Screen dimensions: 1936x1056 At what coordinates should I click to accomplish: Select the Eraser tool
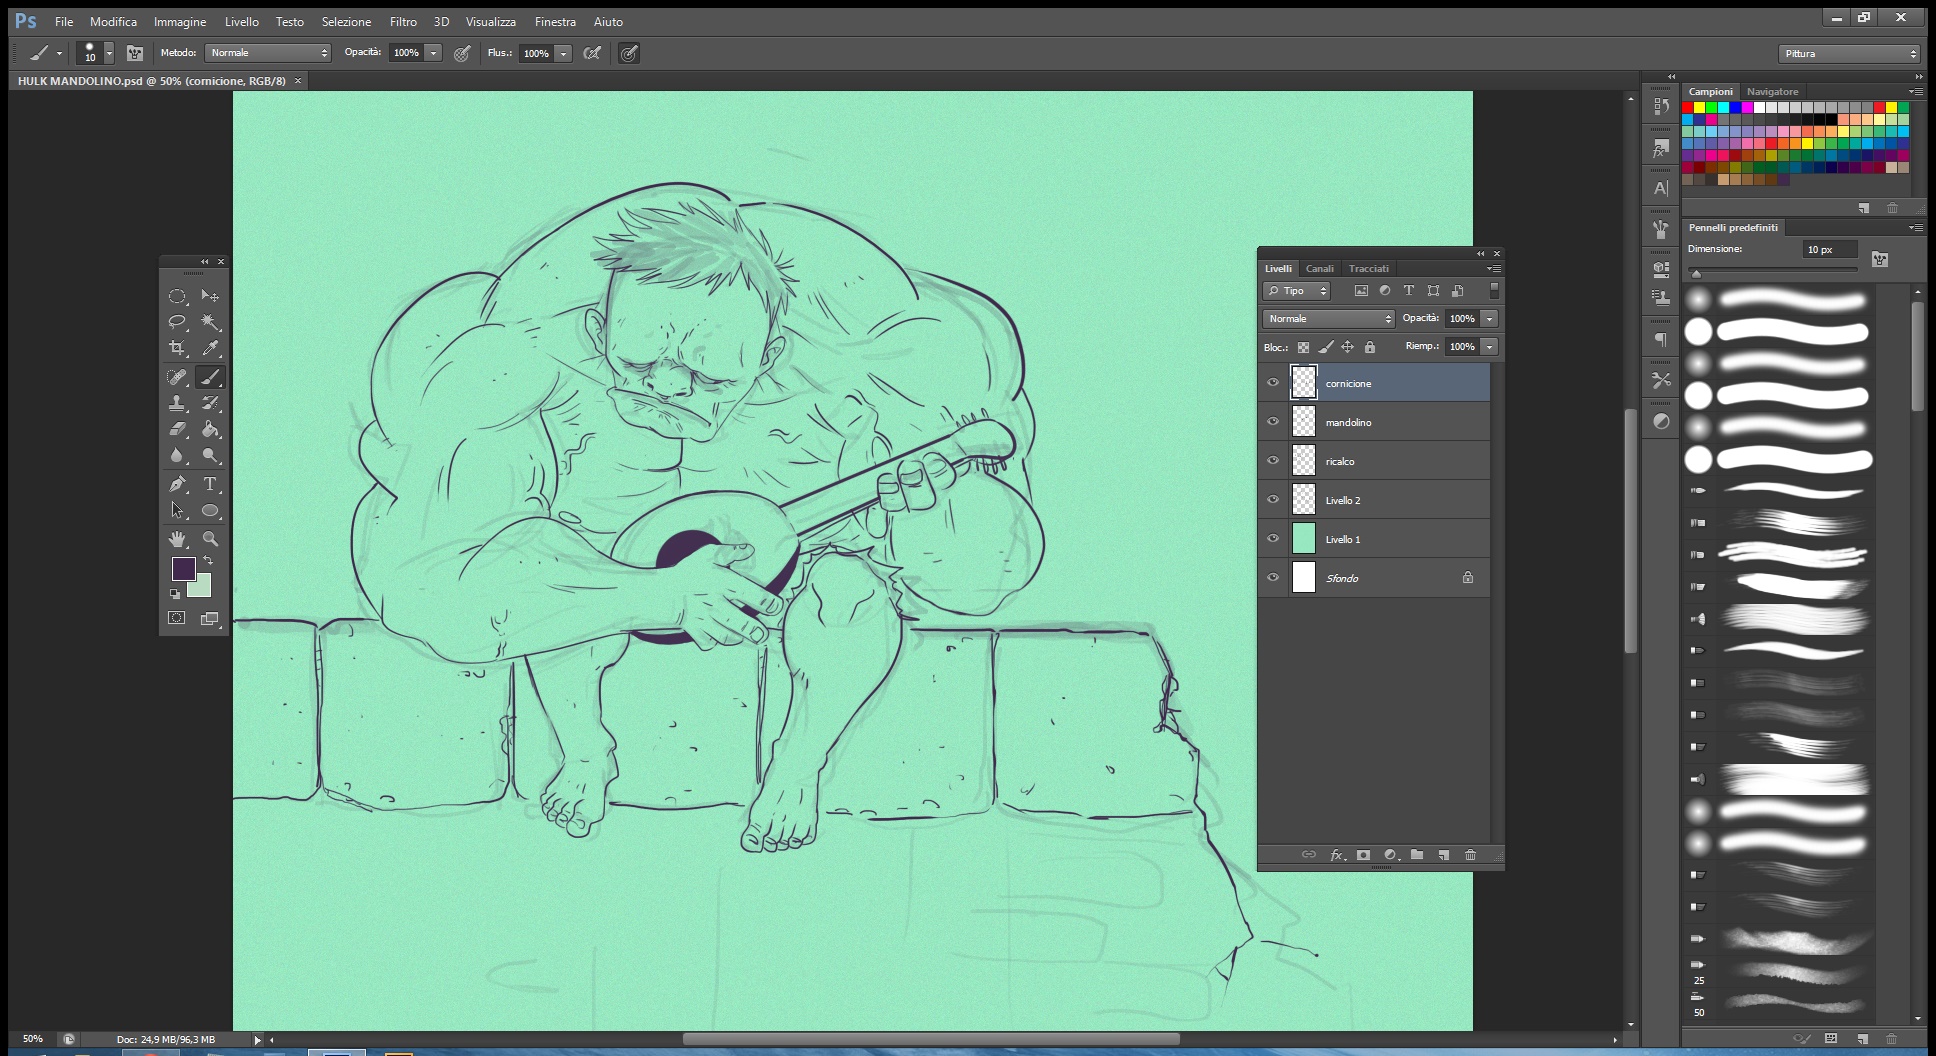[177, 429]
